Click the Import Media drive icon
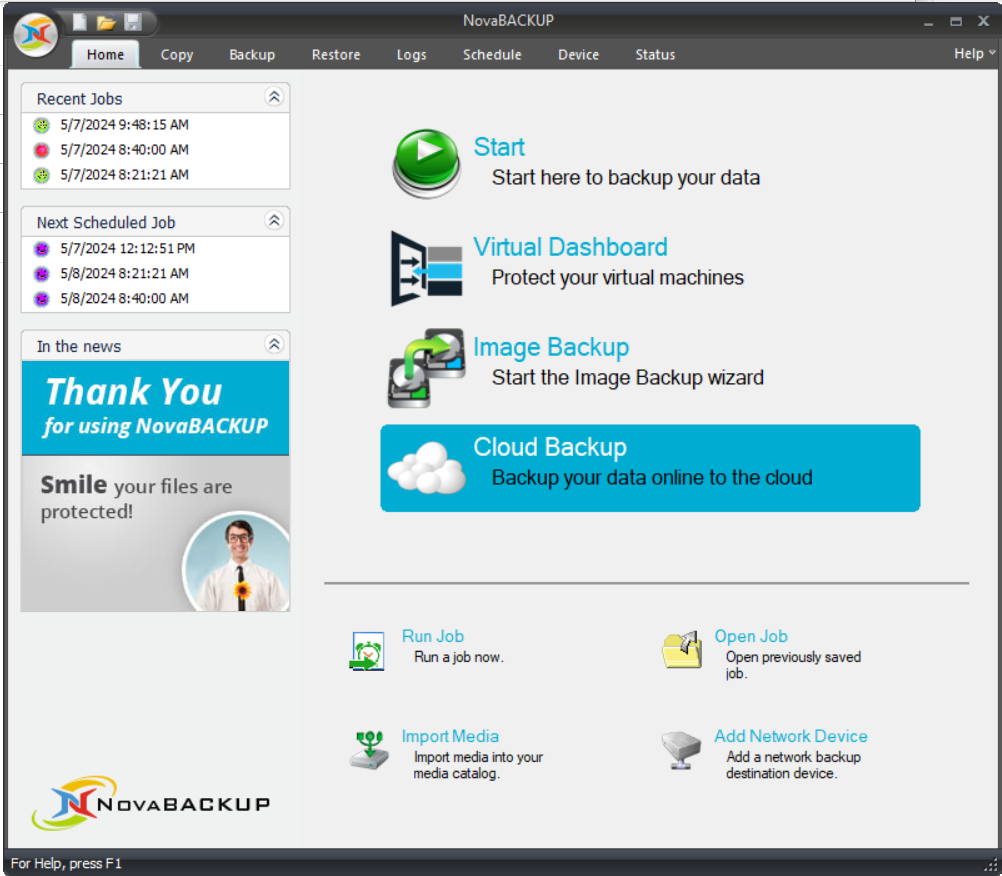 (369, 750)
